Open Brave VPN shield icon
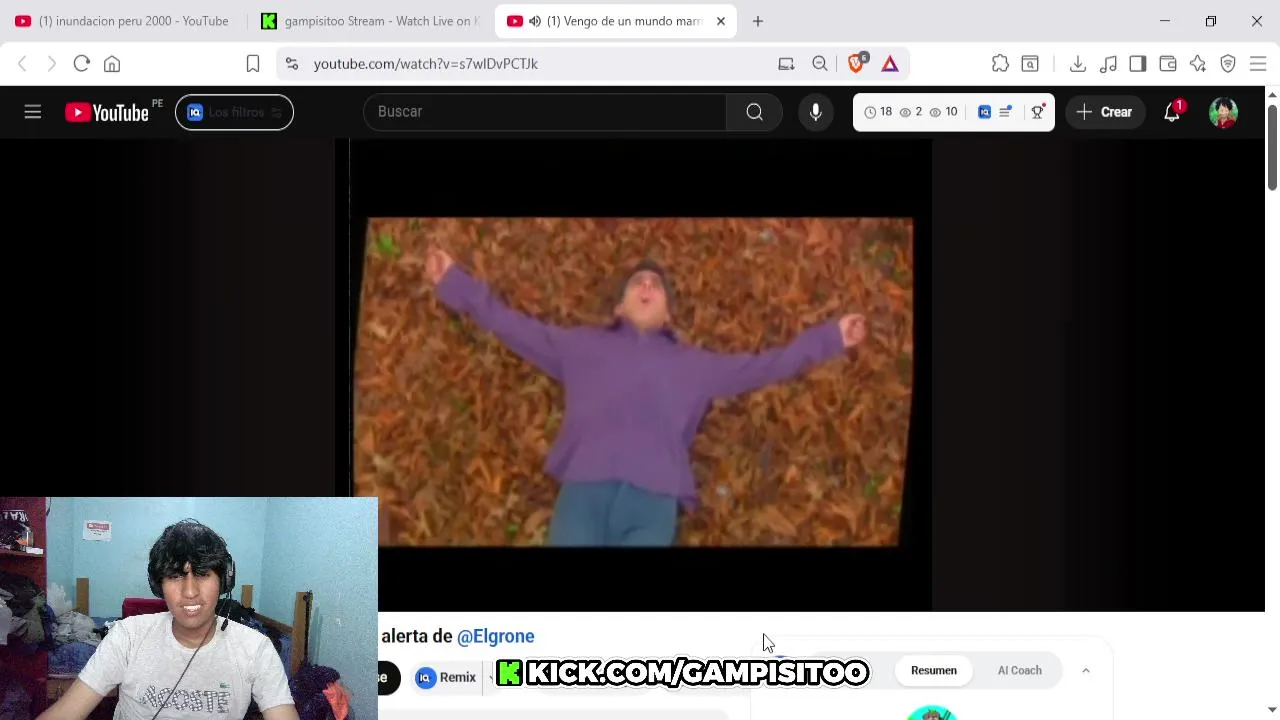1280x720 pixels. tap(1228, 64)
